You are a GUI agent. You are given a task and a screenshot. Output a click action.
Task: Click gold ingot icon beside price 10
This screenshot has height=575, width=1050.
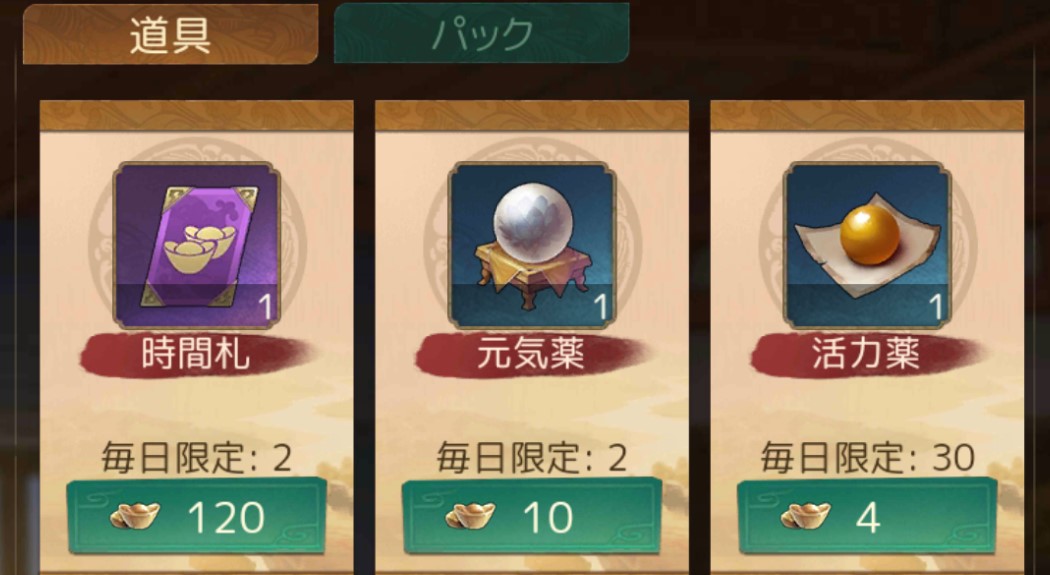coord(470,517)
